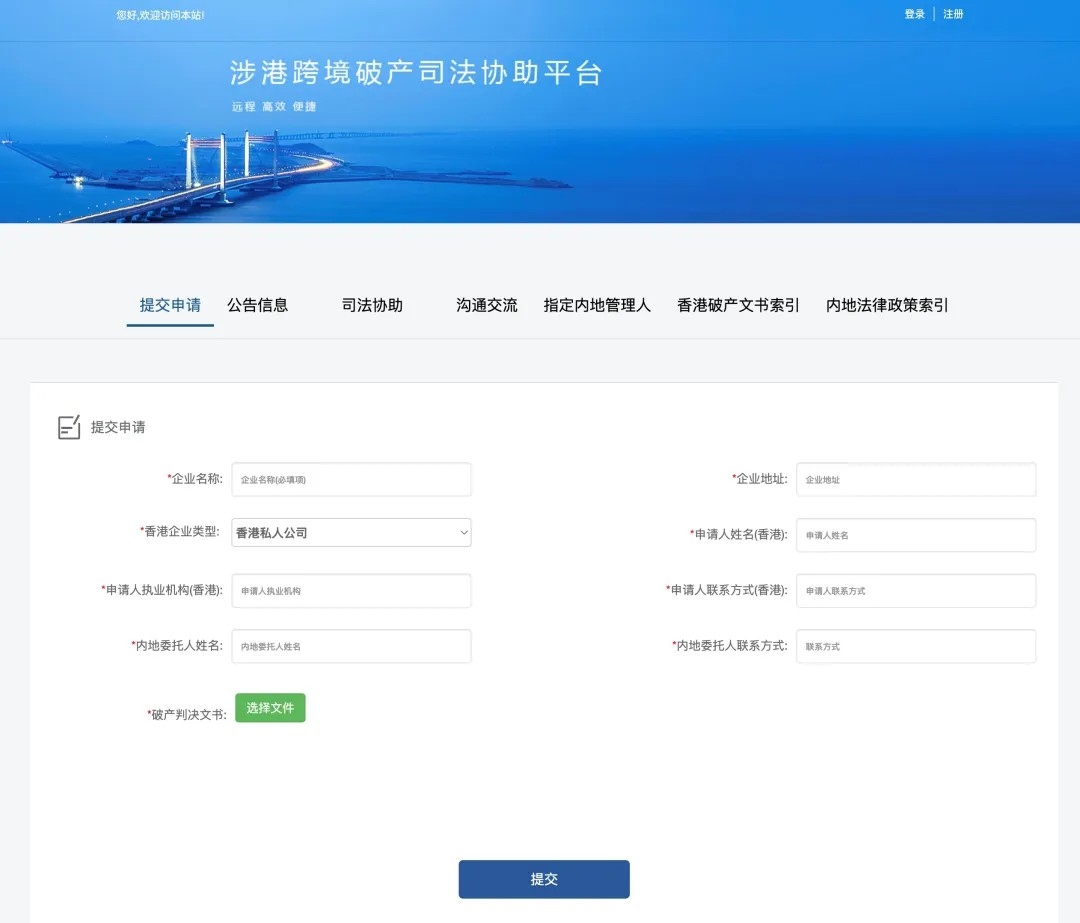
Task: Focus the 申请人联系方式(香港) input field
Action: [915, 591]
